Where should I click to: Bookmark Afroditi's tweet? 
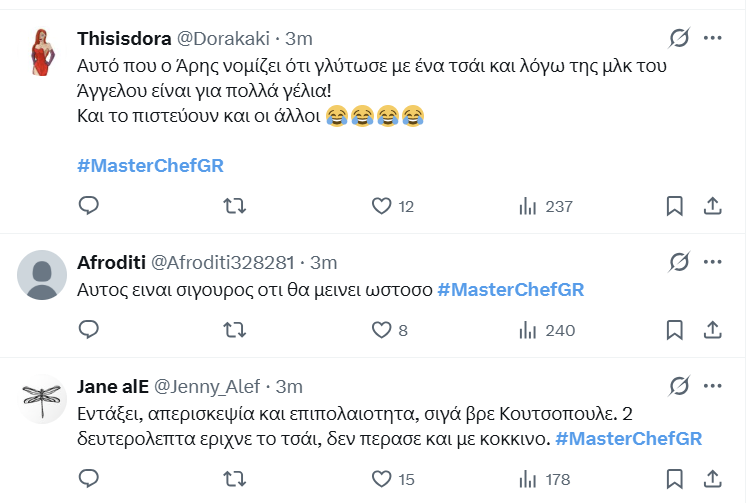tap(675, 330)
